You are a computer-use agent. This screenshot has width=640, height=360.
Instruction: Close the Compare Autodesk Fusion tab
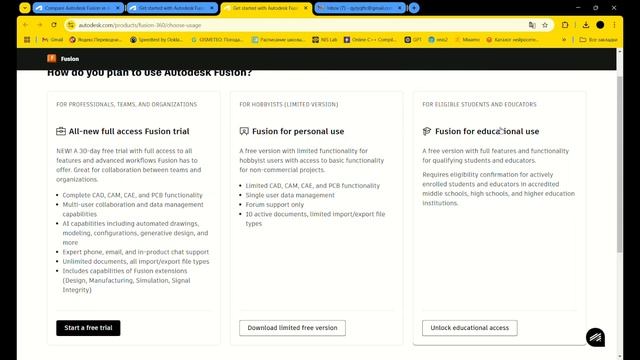click(118, 8)
